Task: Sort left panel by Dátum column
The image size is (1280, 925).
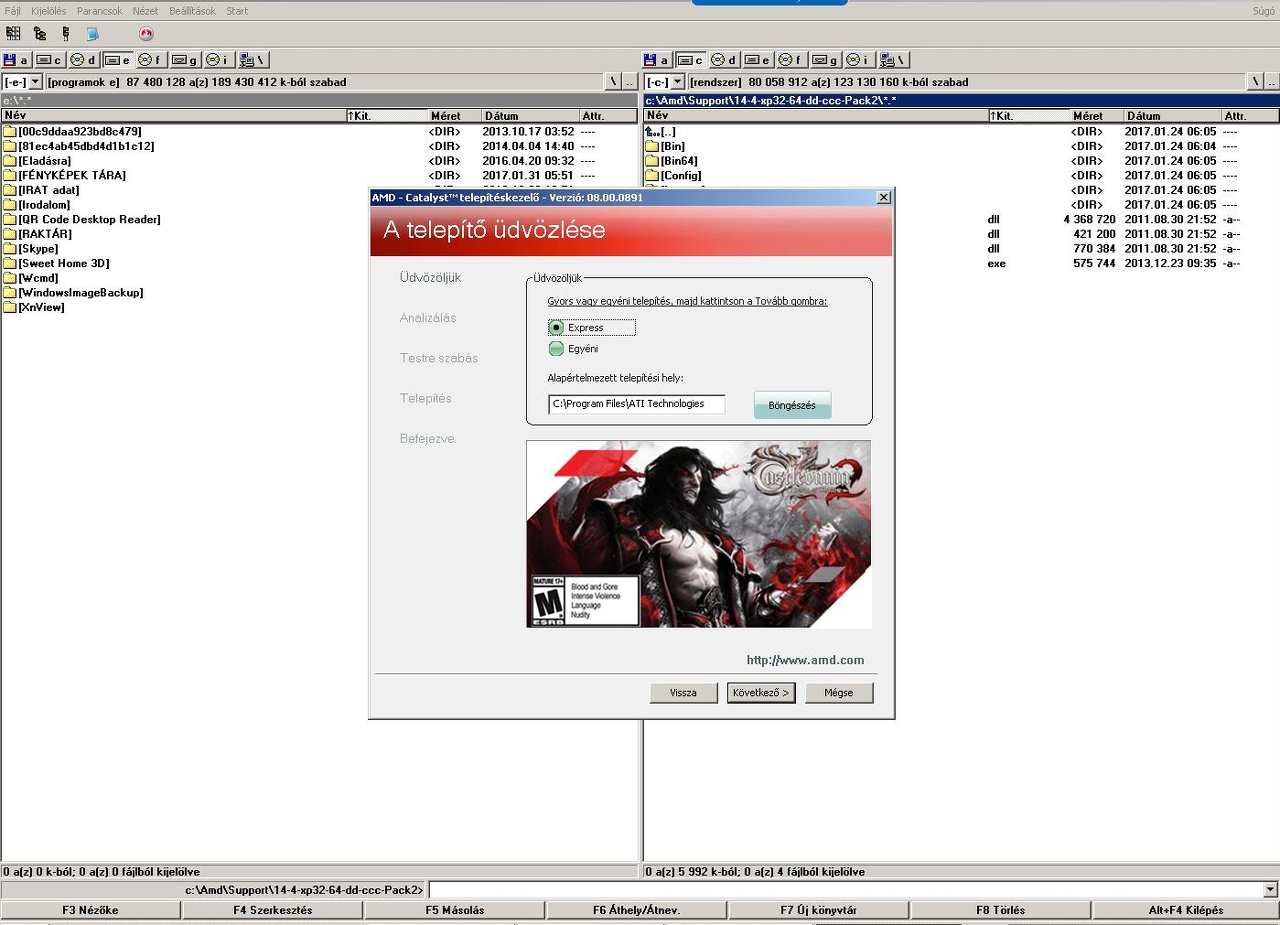Action: tap(530, 116)
